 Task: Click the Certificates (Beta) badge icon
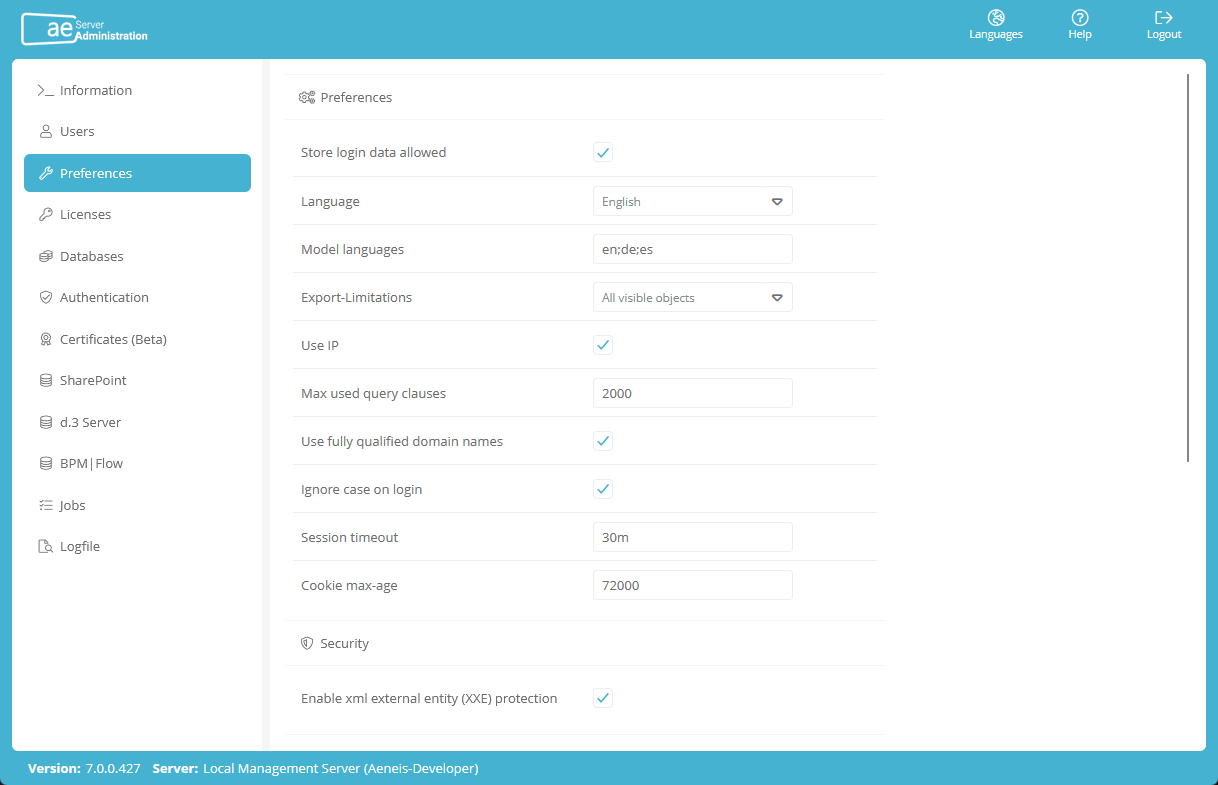pos(45,340)
